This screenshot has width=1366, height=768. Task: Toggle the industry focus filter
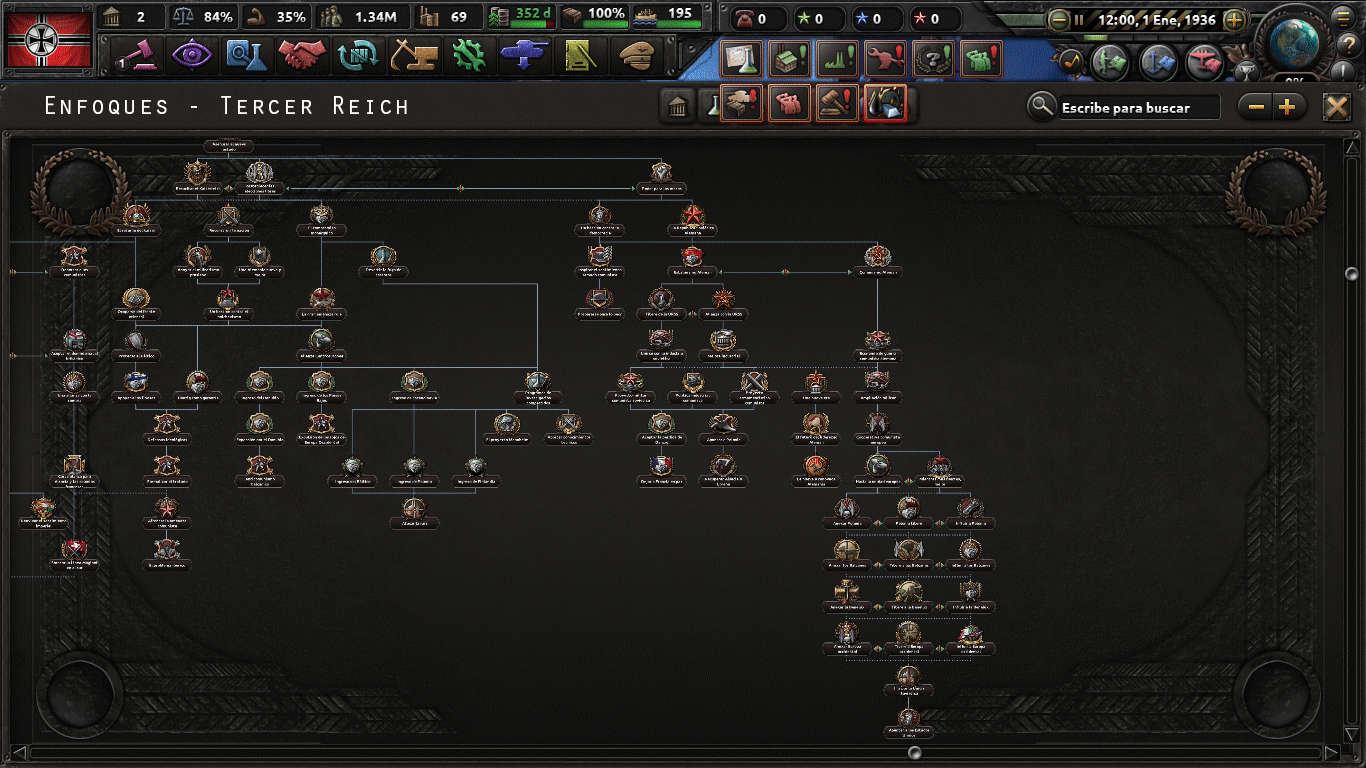coord(740,104)
